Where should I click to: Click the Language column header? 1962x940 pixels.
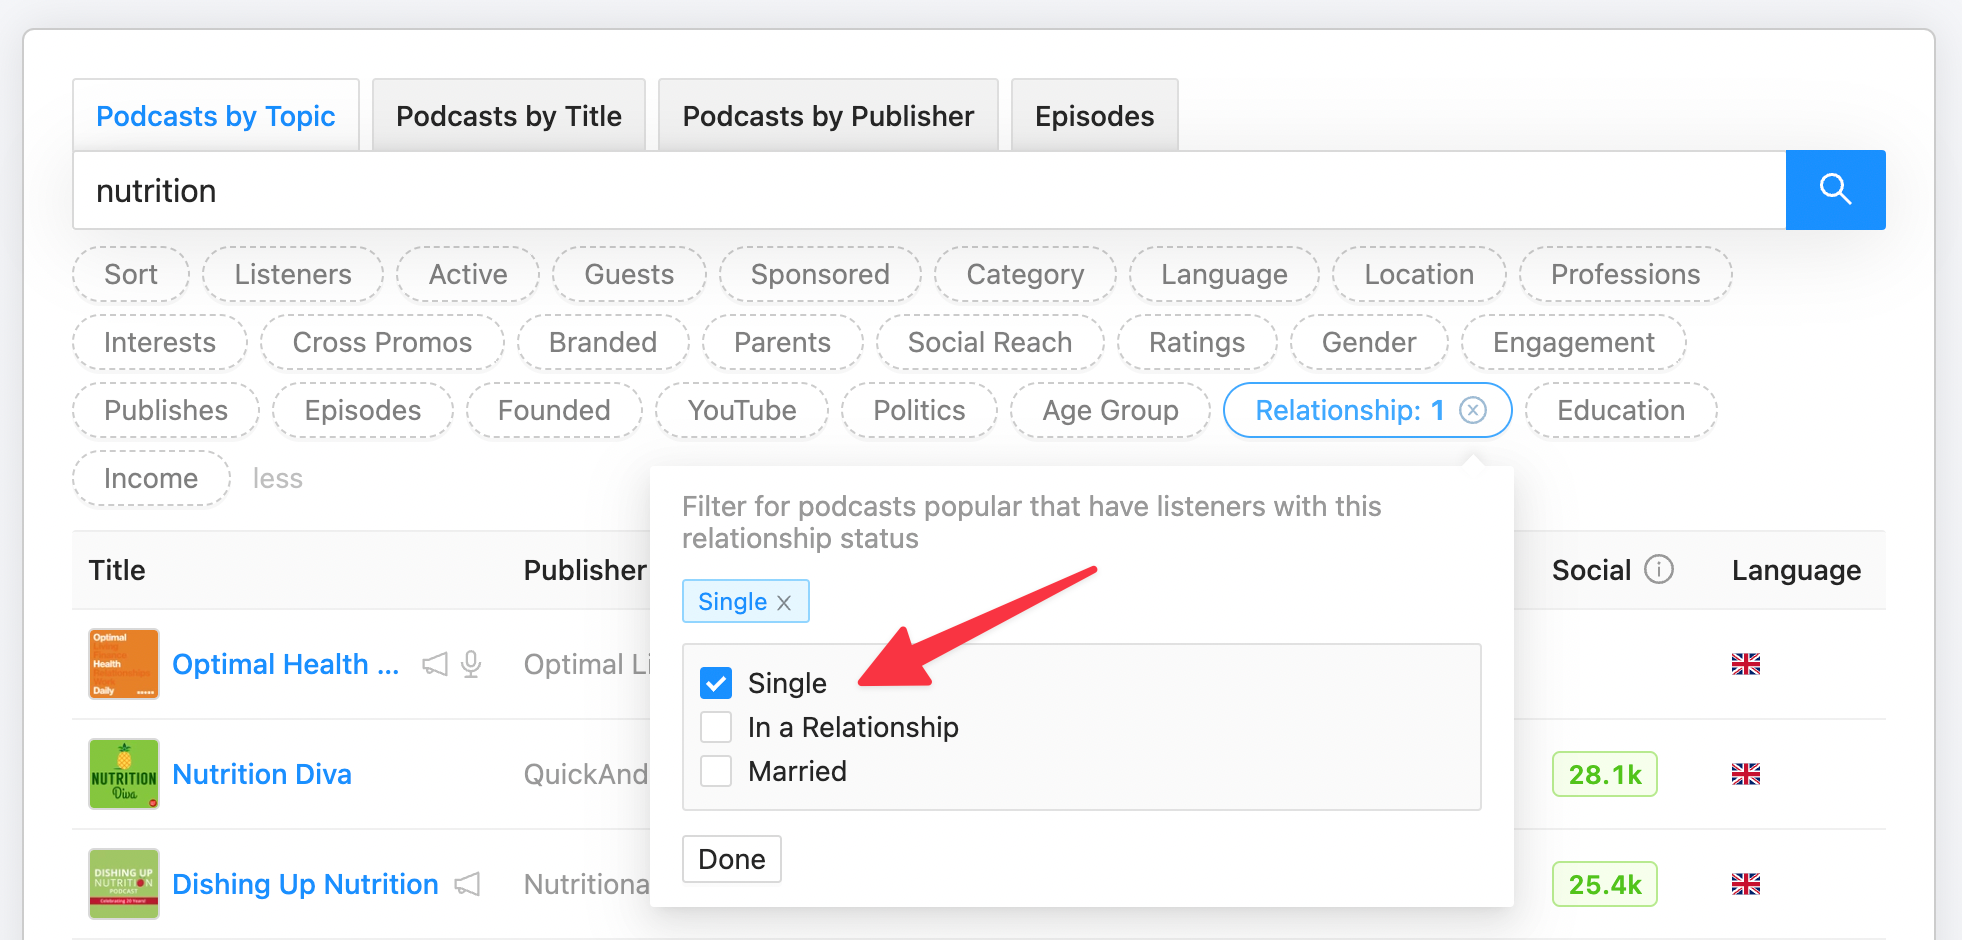point(1796,570)
